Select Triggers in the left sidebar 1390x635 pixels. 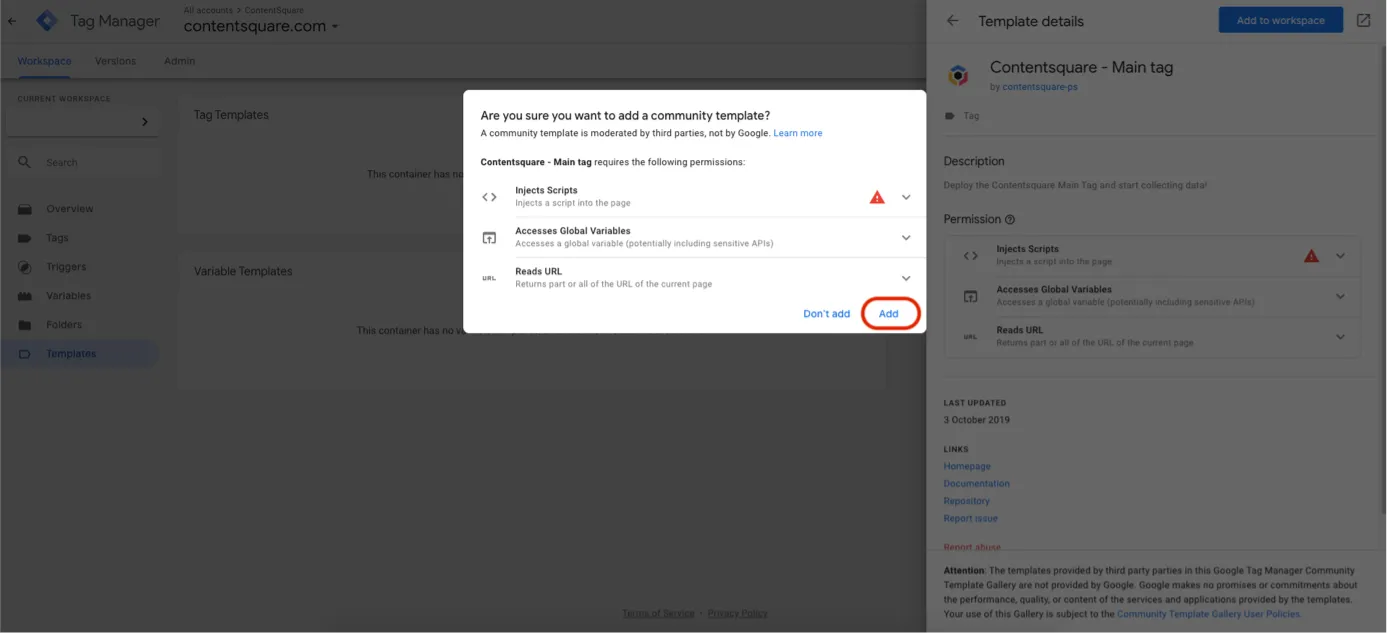pos(66,267)
